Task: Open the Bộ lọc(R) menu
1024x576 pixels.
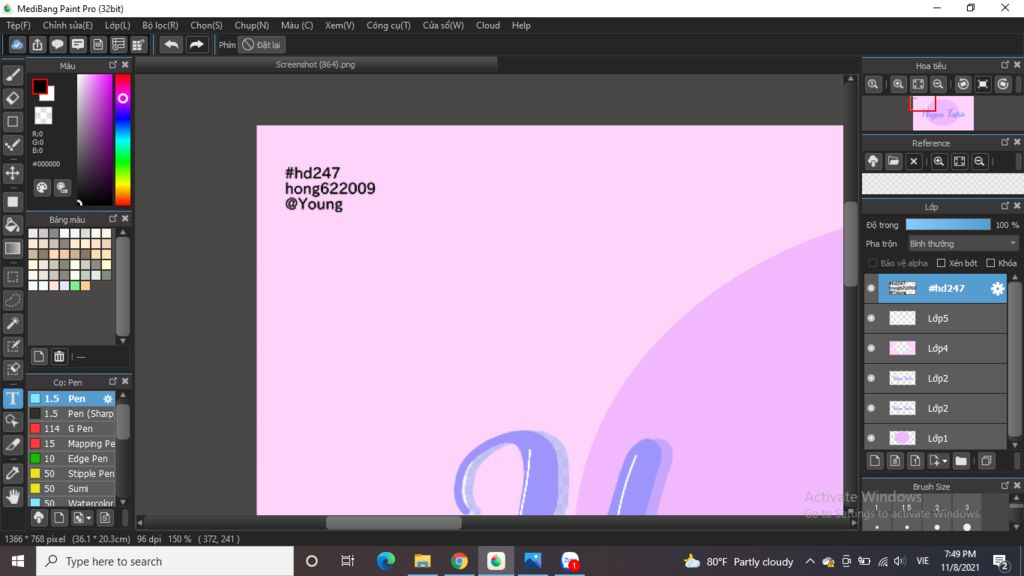Action: [x=160, y=25]
